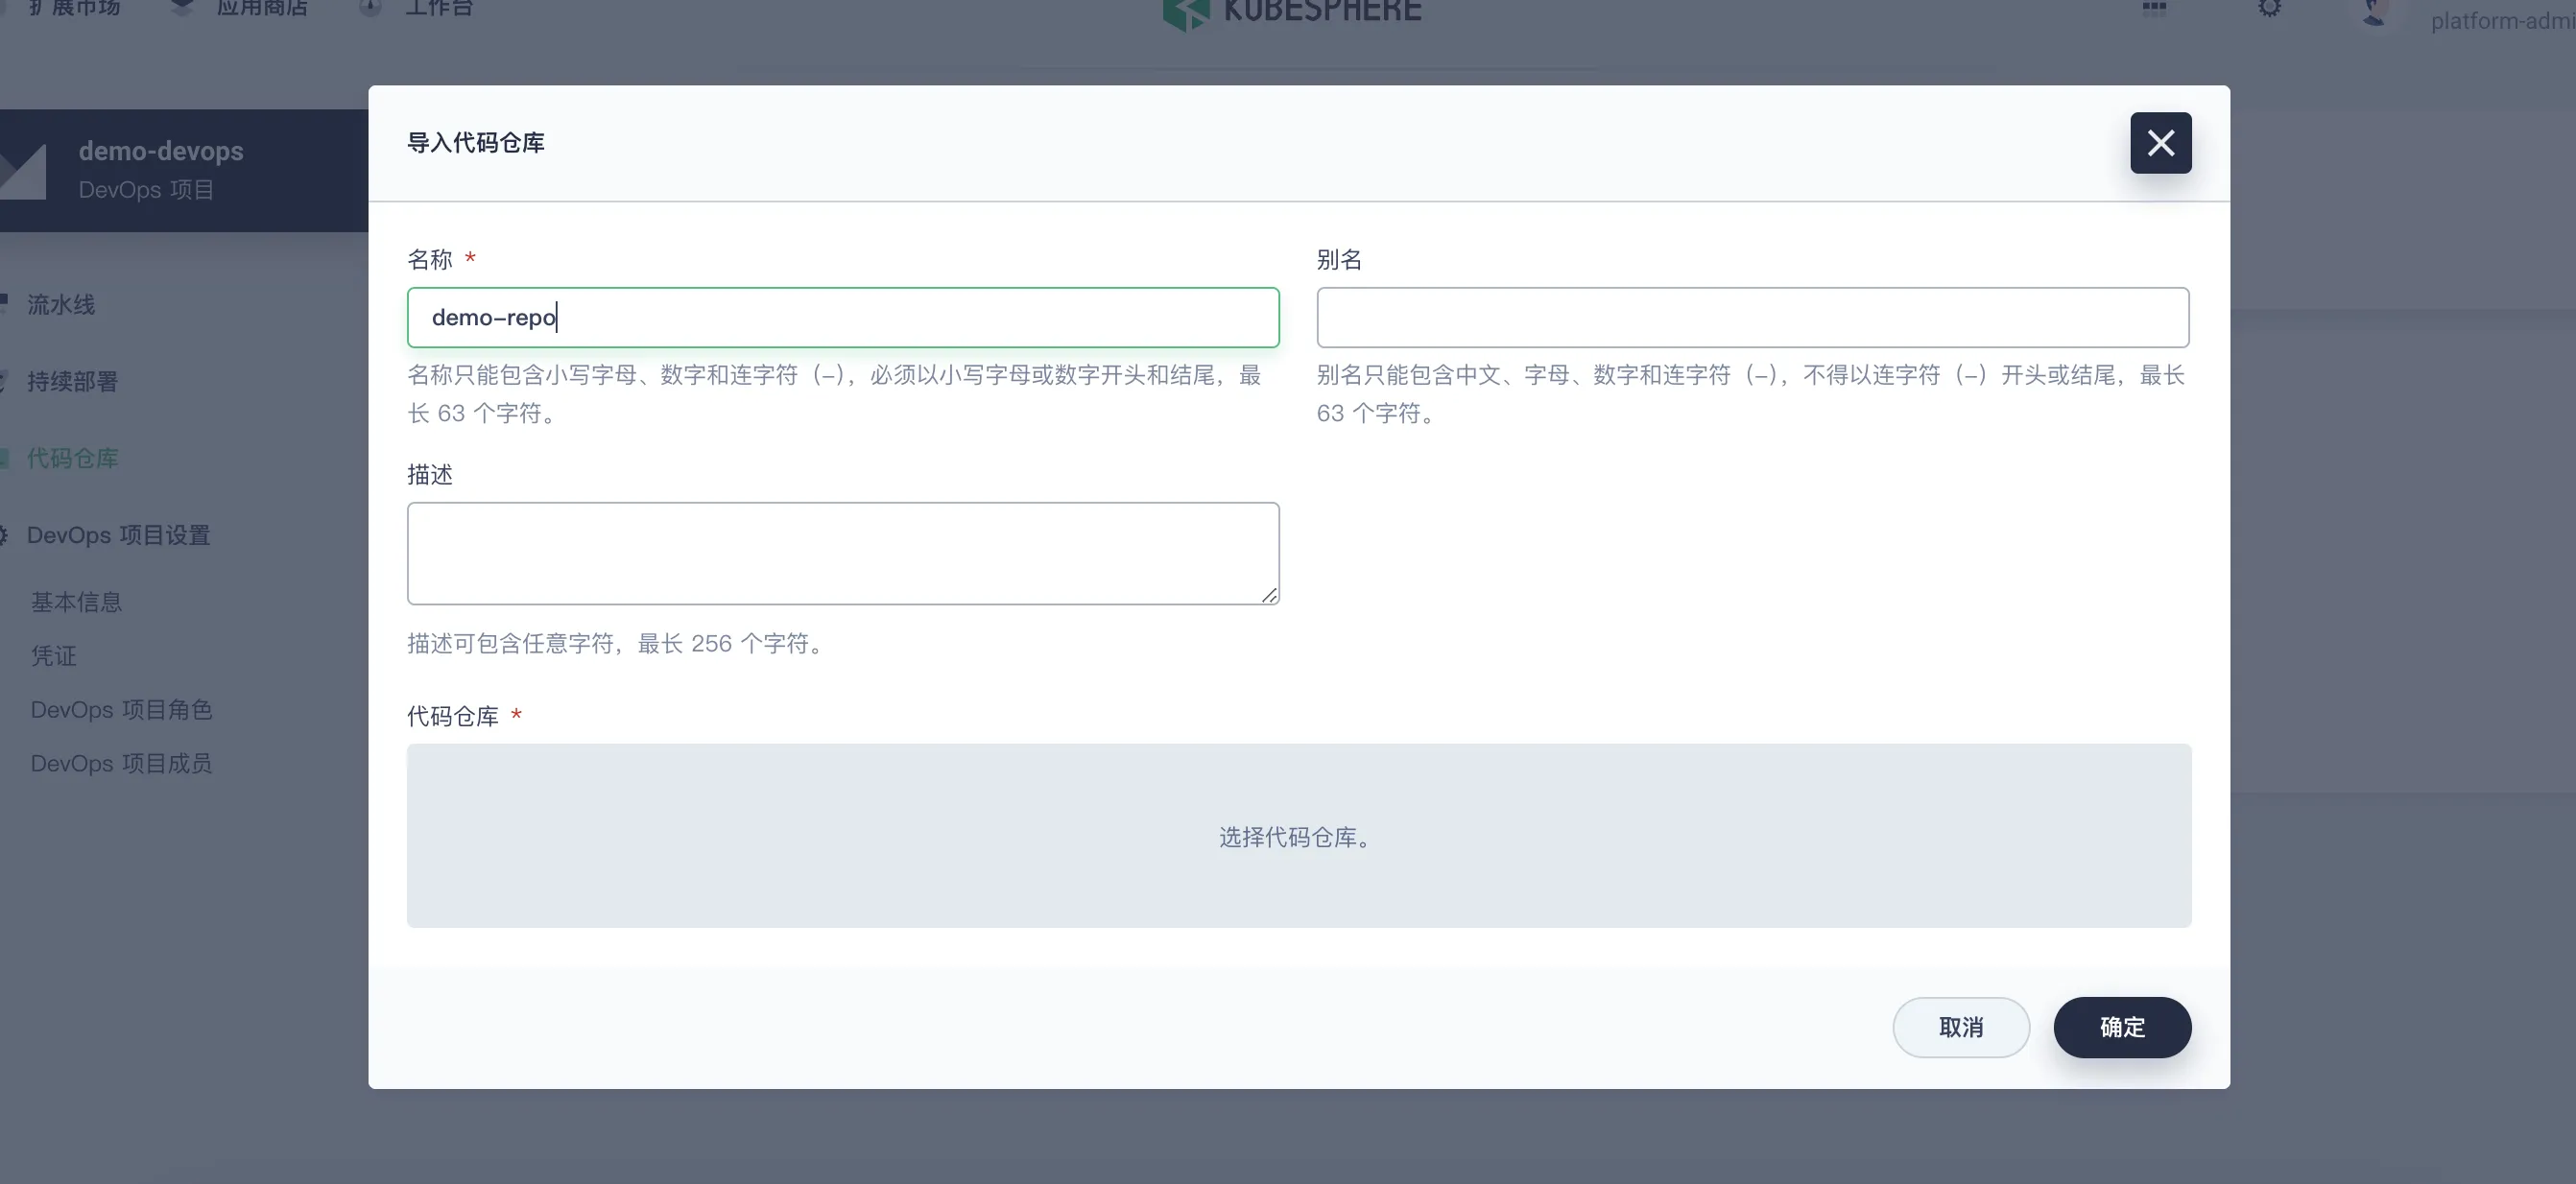Open 凭证 credentials page

(53, 656)
